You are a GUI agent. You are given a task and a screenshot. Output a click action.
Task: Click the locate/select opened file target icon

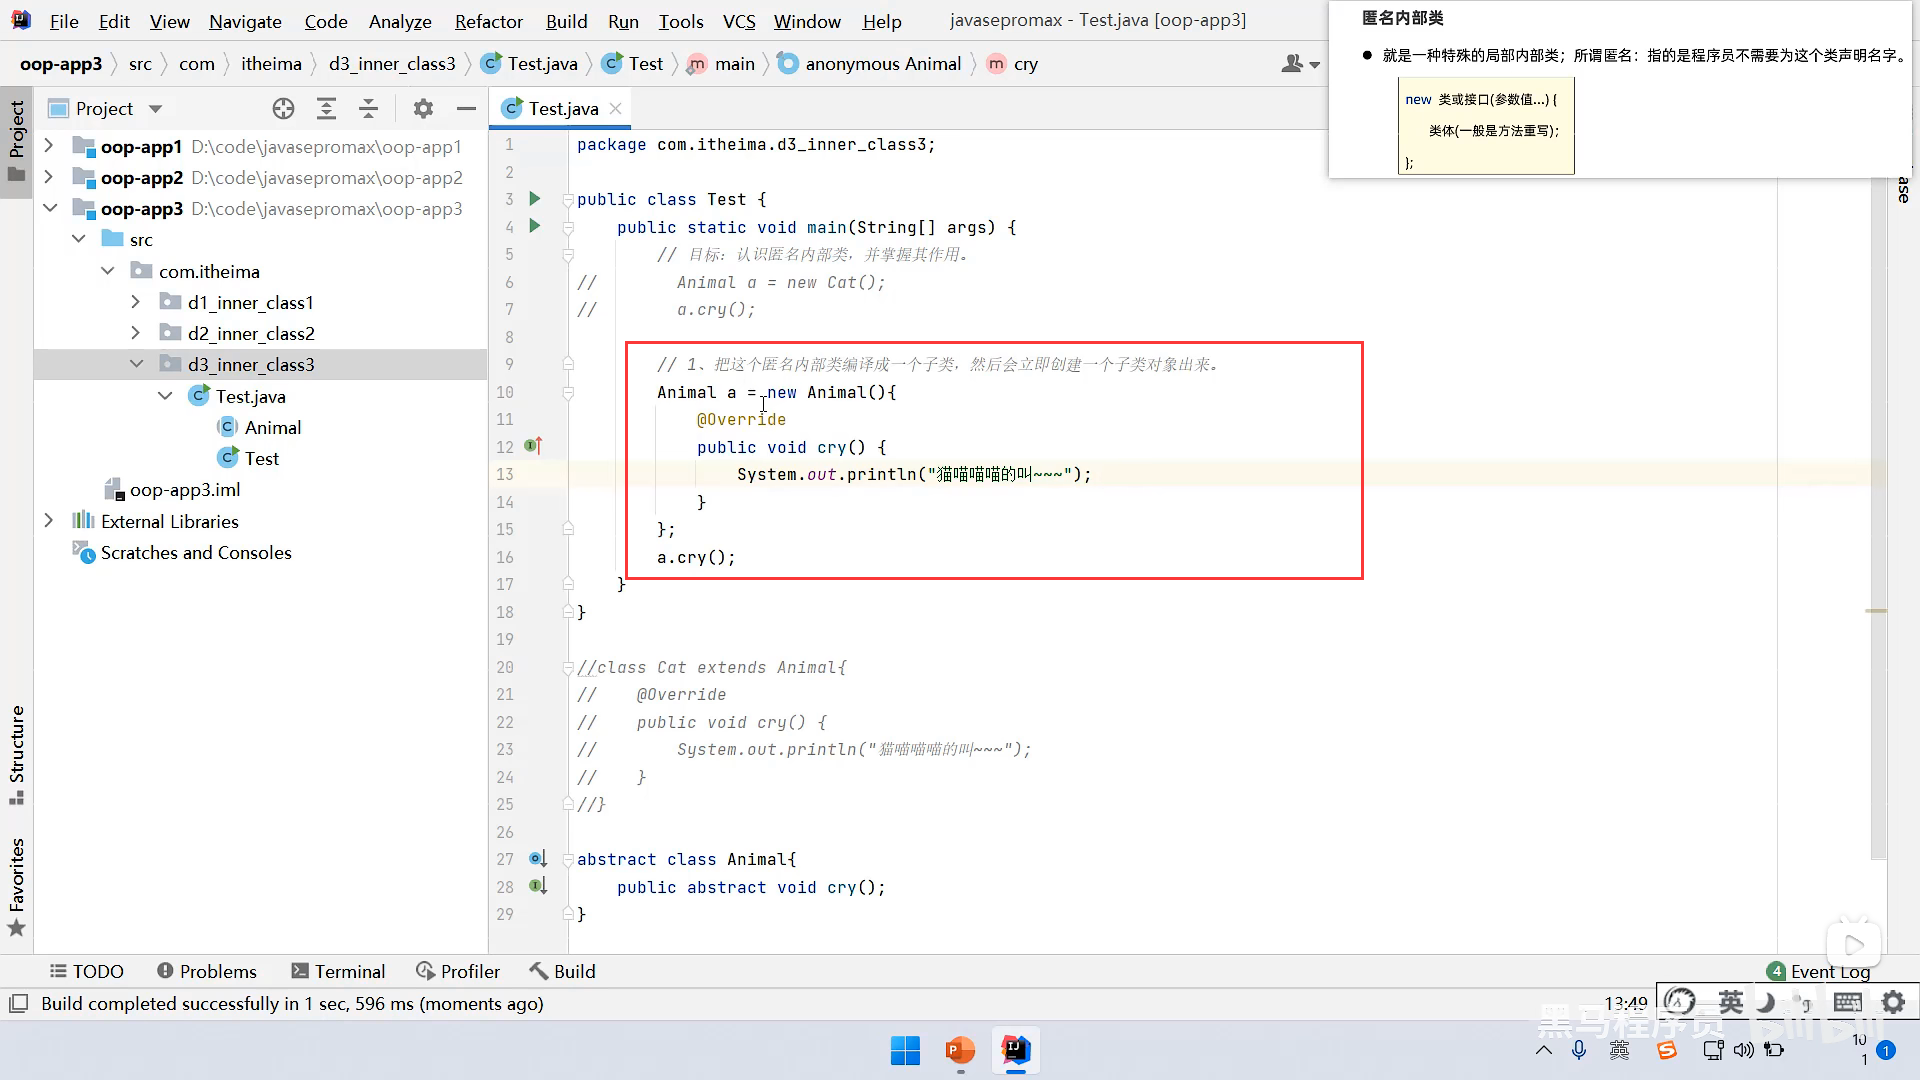283,109
